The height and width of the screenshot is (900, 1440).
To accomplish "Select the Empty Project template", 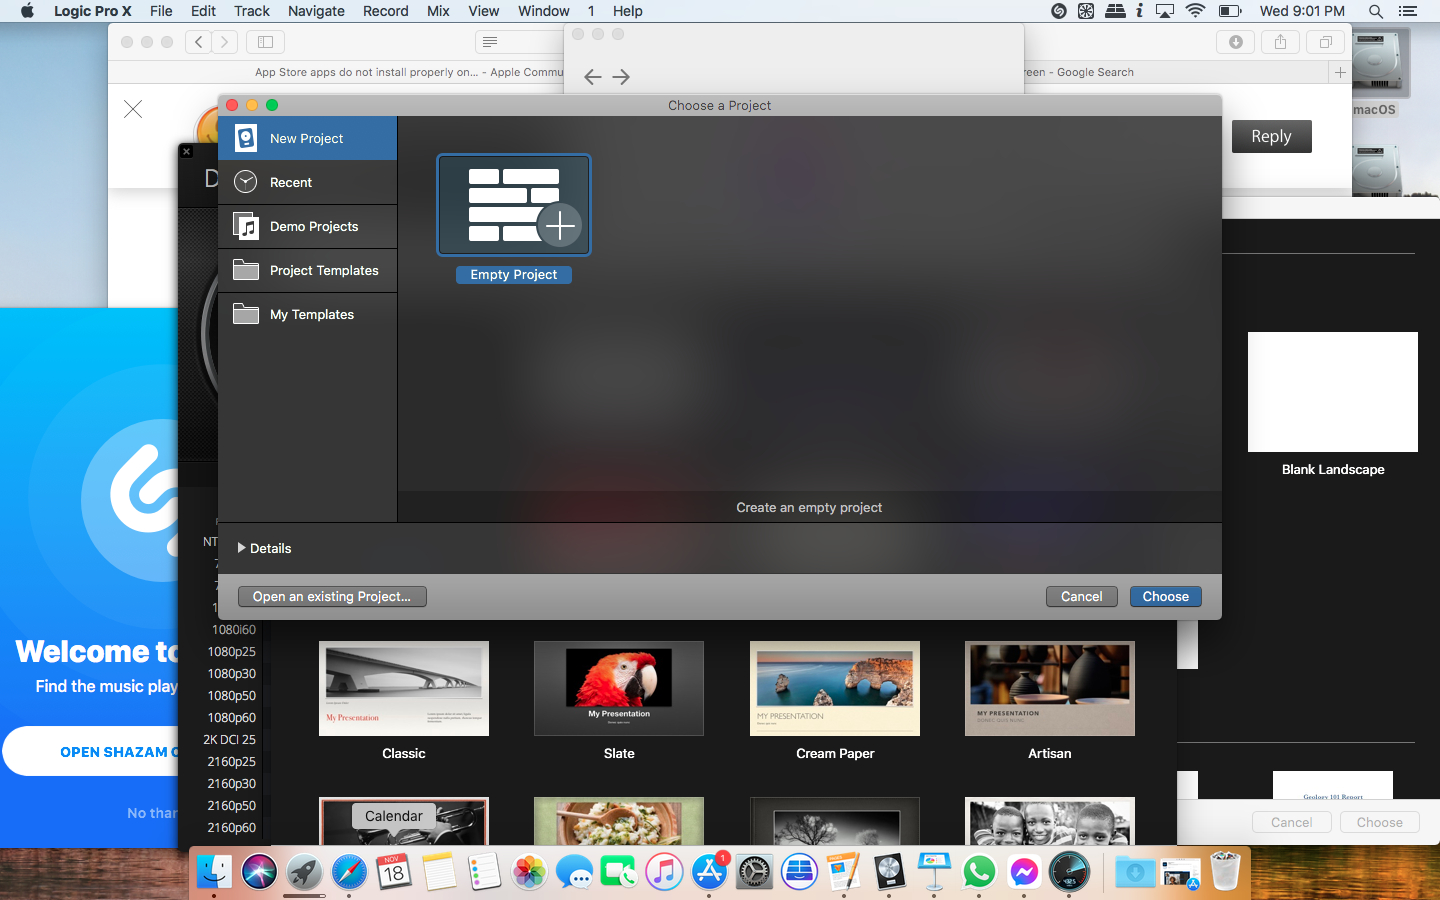I will (514, 219).
